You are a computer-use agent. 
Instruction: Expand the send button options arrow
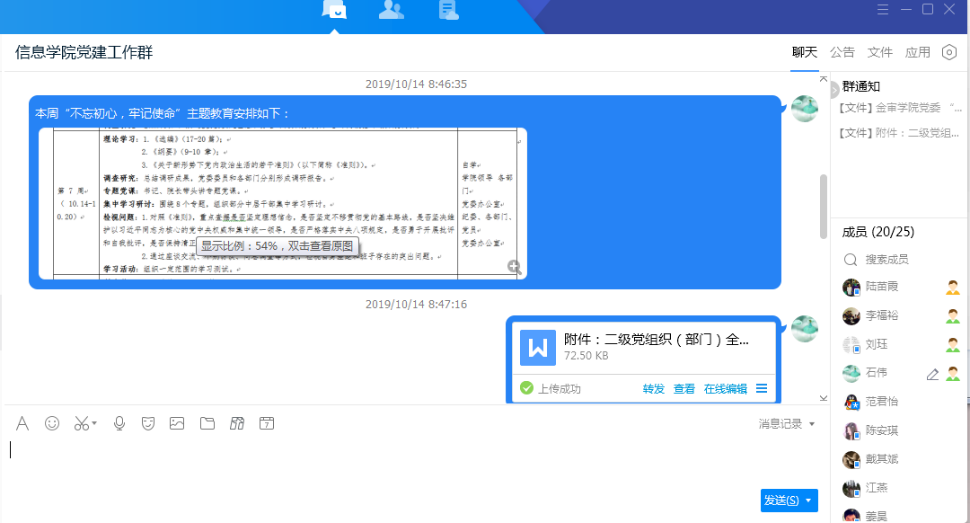(x=808, y=500)
